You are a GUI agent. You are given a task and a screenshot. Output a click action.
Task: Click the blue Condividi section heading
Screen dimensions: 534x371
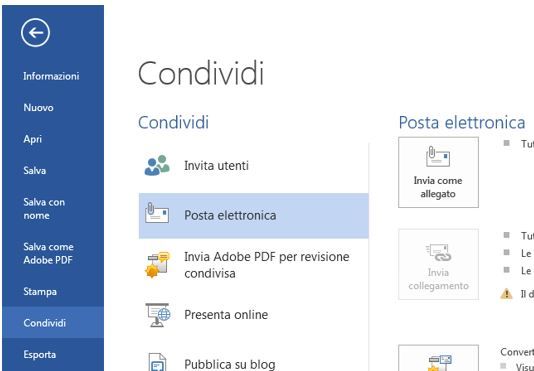(x=173, y=122)
